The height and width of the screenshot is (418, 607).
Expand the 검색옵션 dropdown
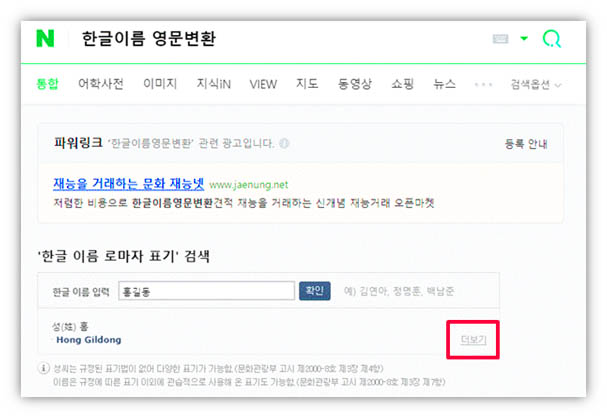tap(536, 84)
